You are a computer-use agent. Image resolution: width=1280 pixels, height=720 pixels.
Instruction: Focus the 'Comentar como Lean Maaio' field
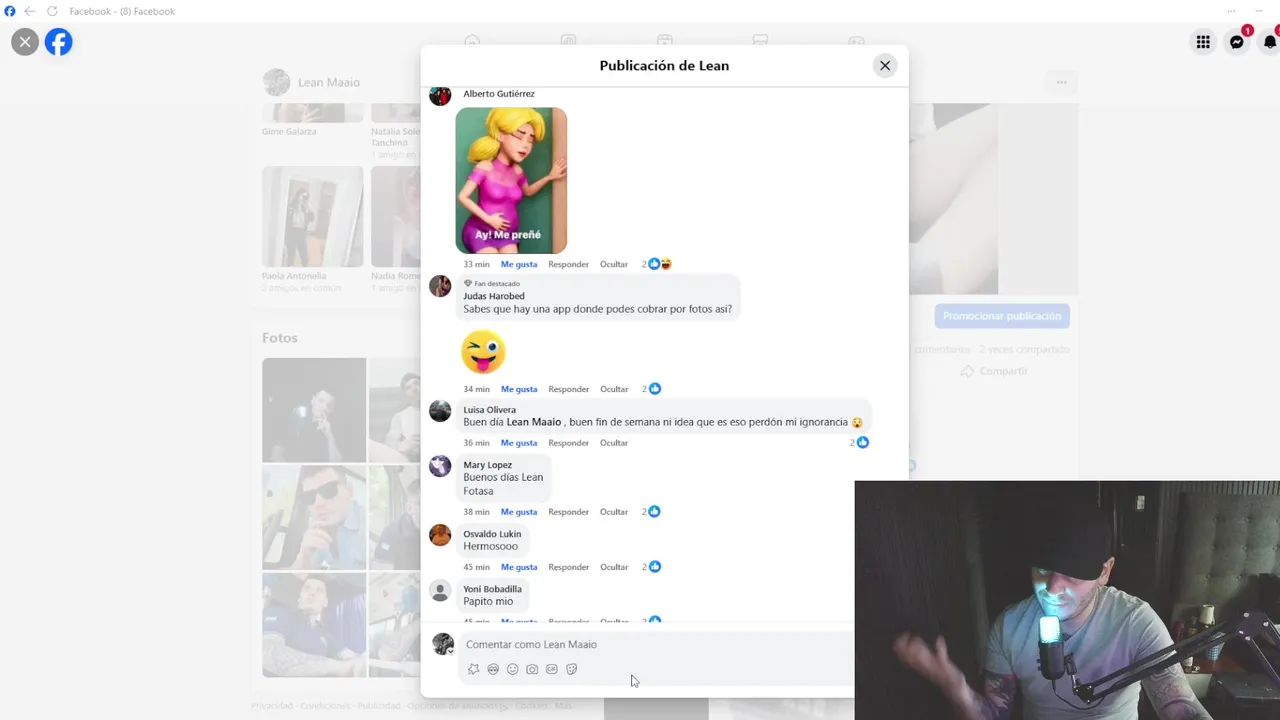pyautogui.click(x=658, y=645)
